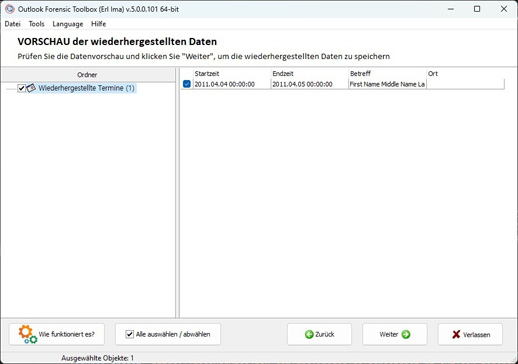Sort by the Betreff column header
The image size is (518, 364).
pyautogui.click(x=387, y=74)
